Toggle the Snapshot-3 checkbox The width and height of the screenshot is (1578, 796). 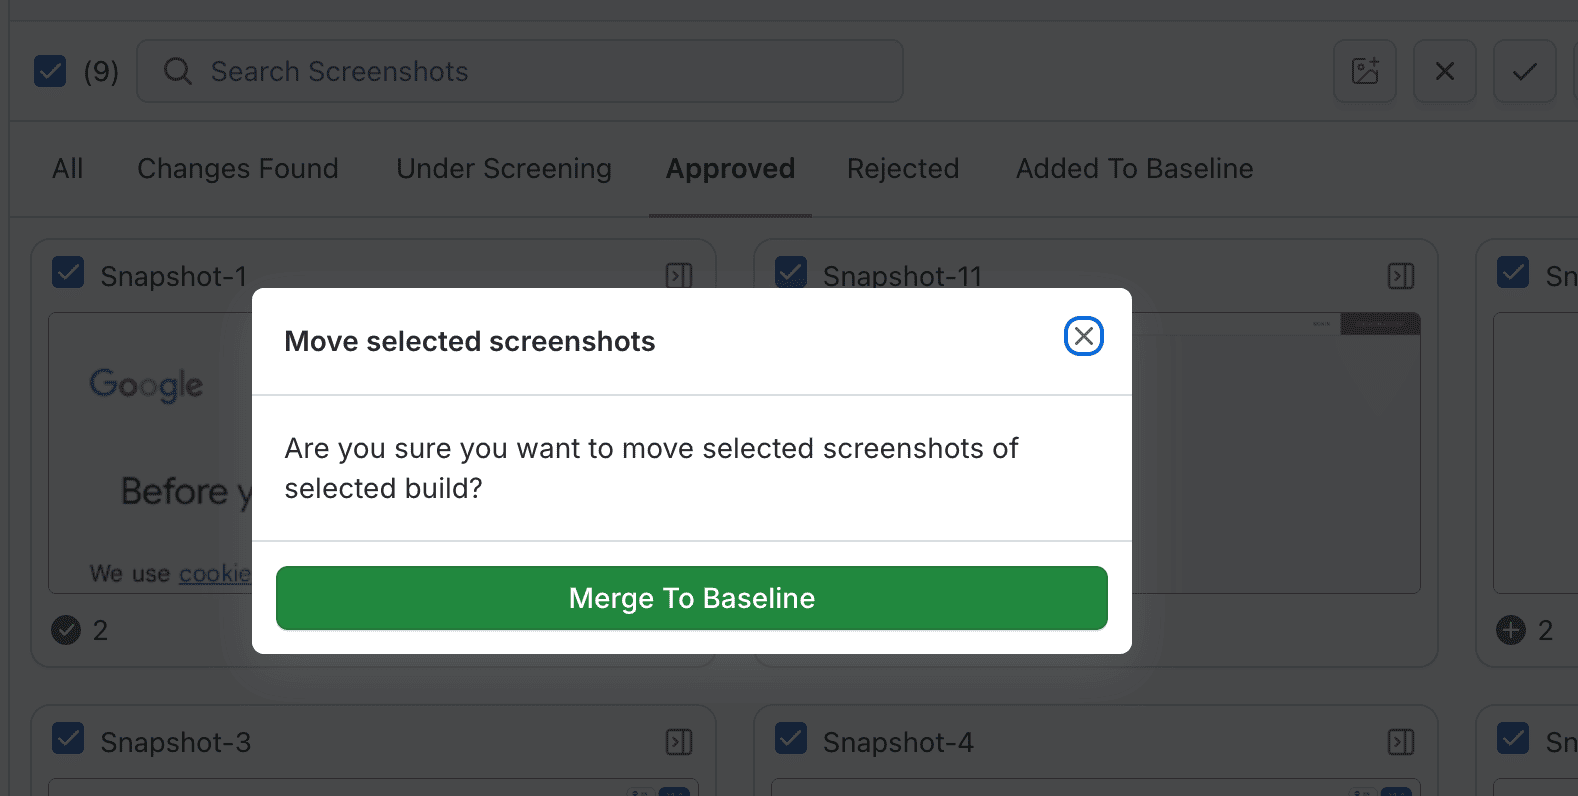click(x=67, y=738)
